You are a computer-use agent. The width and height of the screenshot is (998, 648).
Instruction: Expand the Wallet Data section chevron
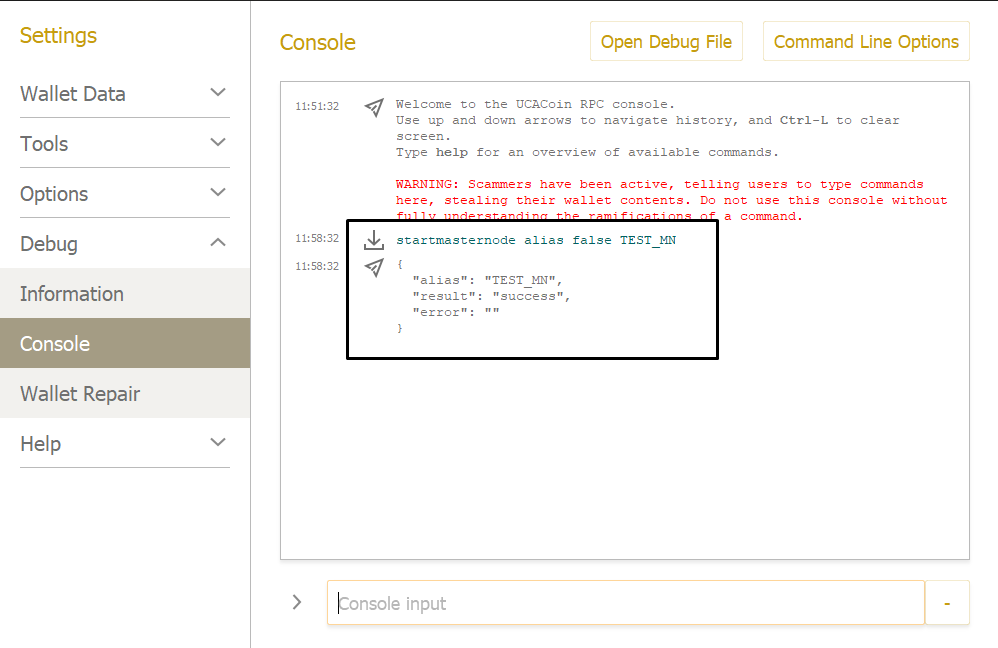click(x=218, y=93)
